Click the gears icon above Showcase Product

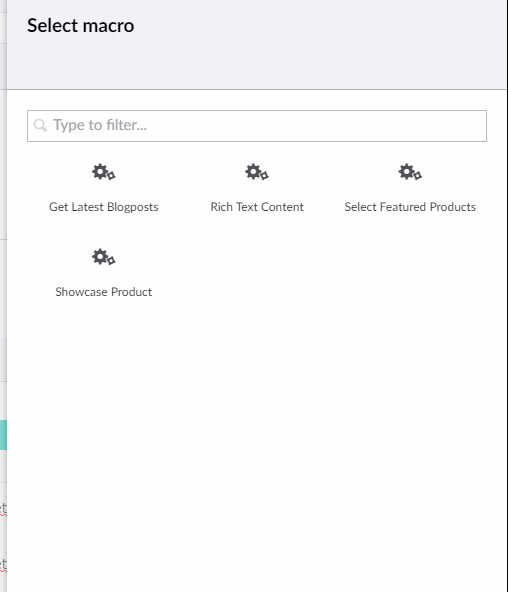coord(104,257)
